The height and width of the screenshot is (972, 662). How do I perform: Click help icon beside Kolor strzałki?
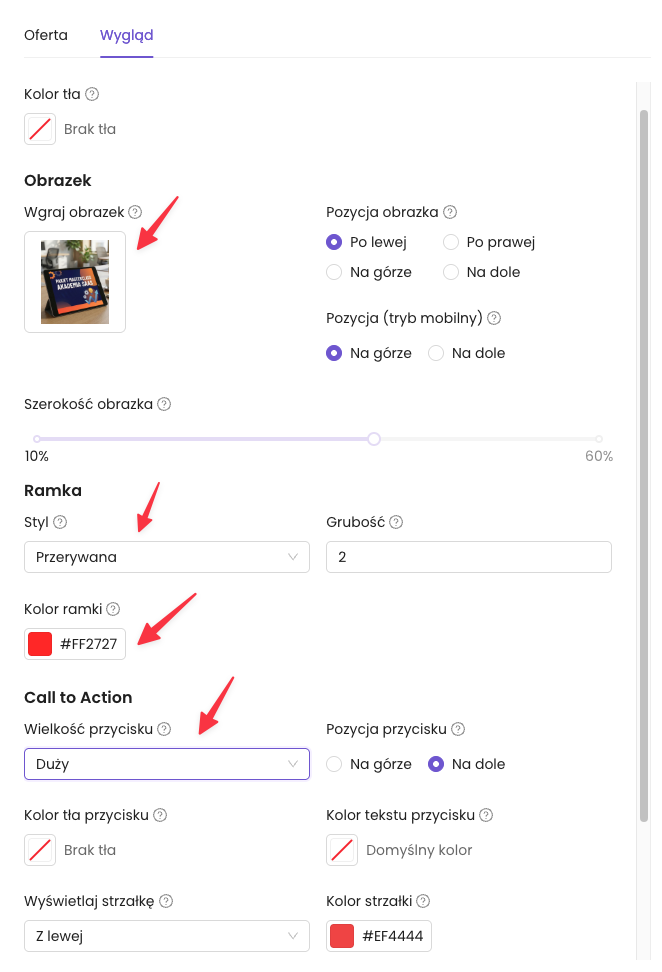point(423,901)
